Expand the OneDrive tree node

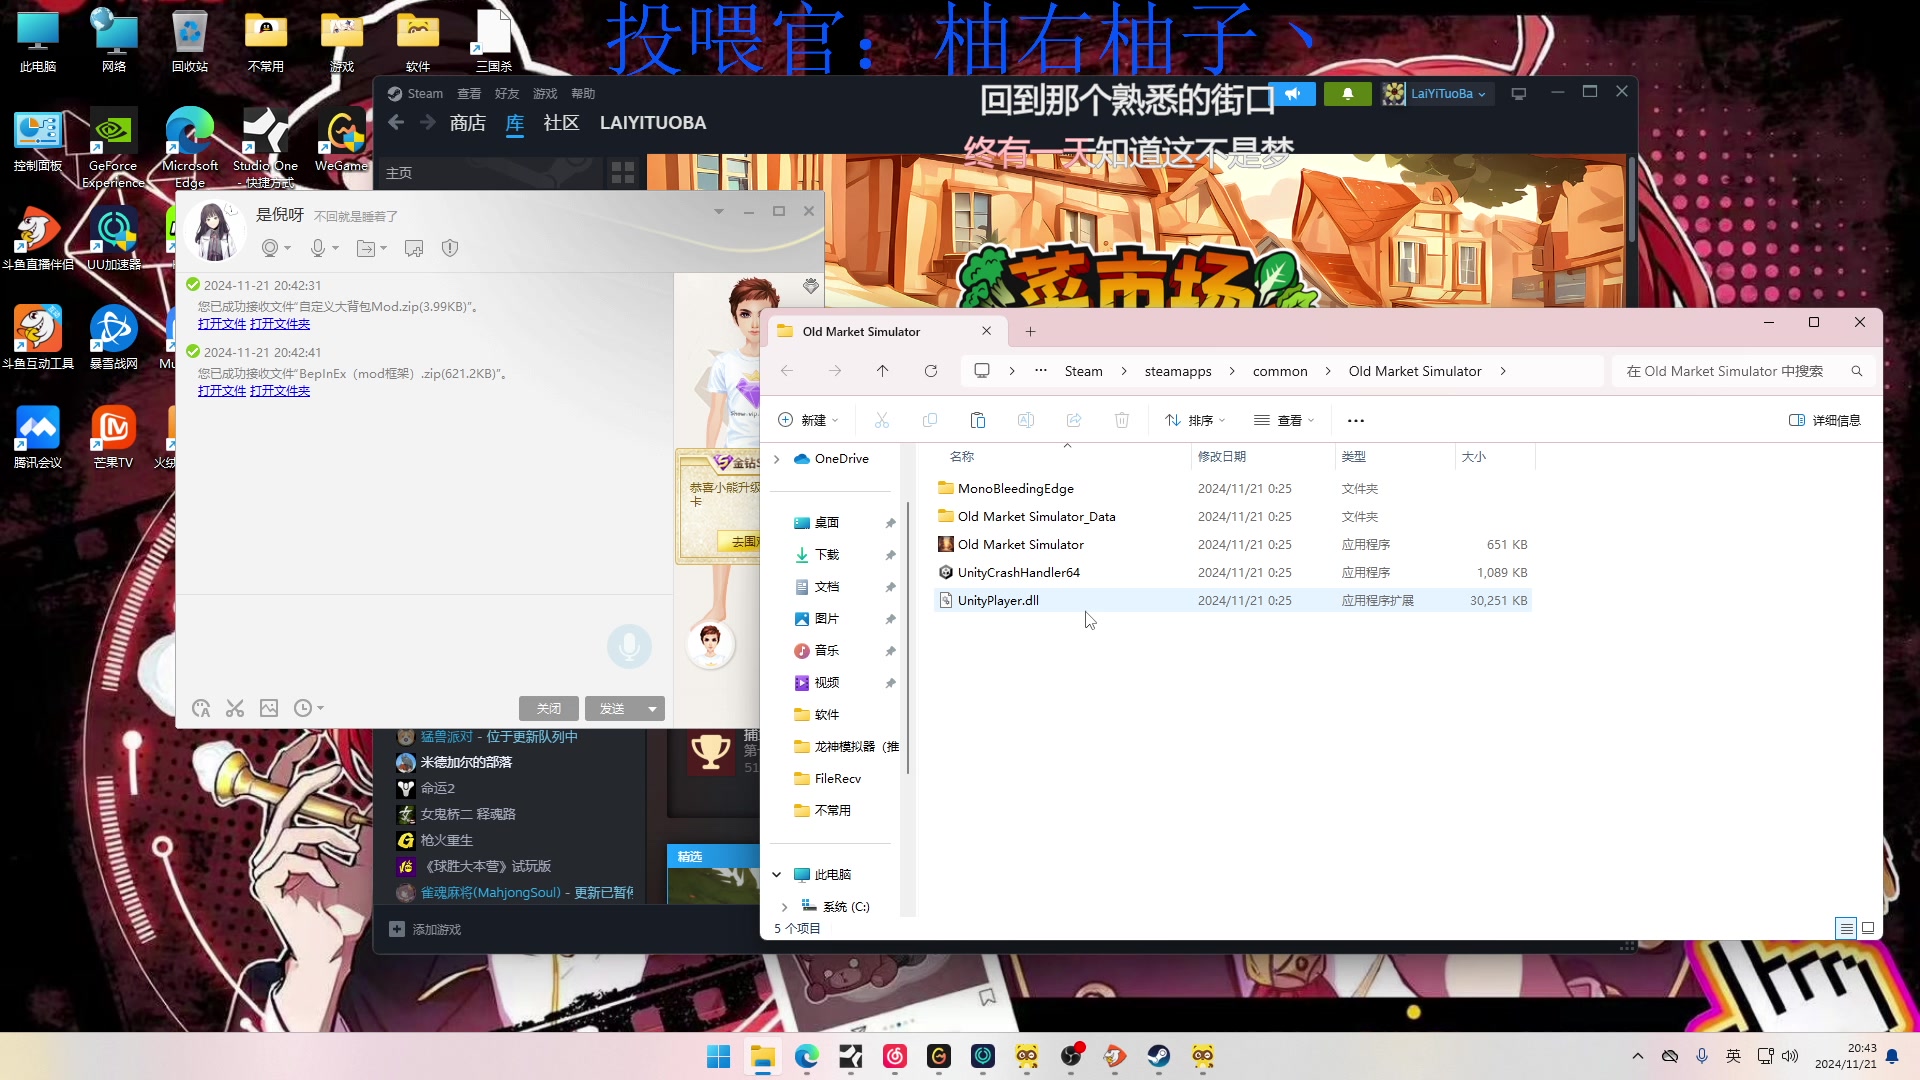point(777,459)
